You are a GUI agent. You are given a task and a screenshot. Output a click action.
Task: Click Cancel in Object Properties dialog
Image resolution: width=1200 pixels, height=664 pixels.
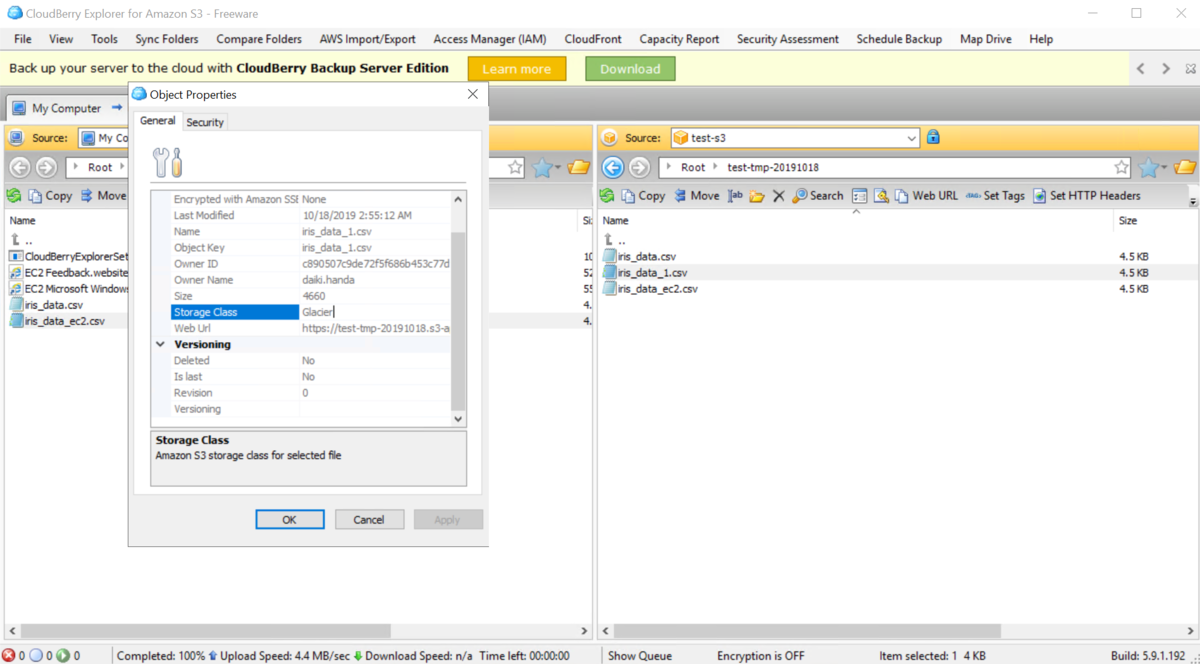(369, 519)
